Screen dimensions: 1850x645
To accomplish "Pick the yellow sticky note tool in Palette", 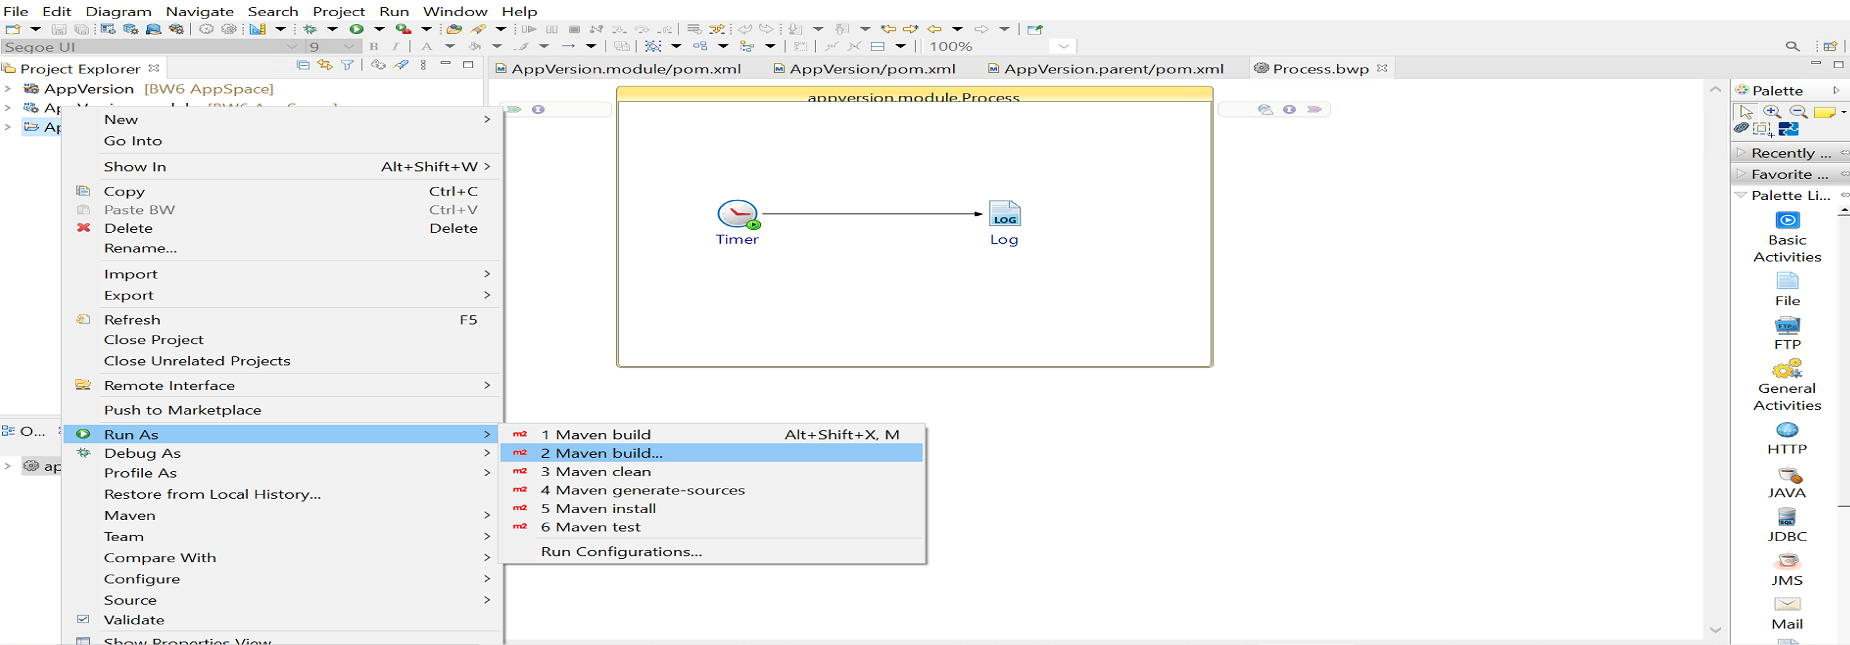I will 1824,112.
